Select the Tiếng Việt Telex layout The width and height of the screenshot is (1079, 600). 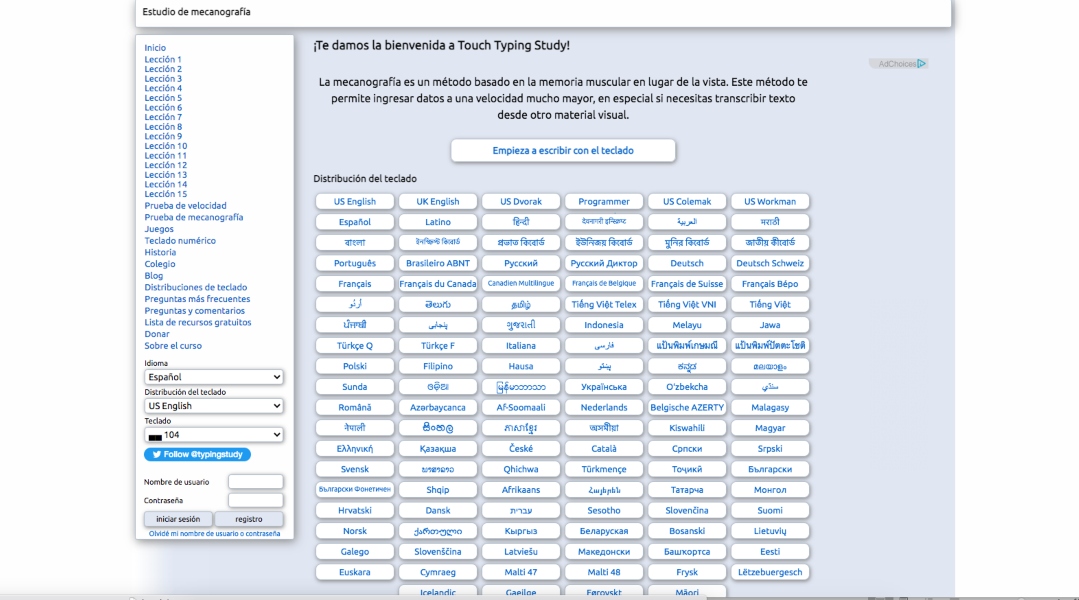click(603, 305)
